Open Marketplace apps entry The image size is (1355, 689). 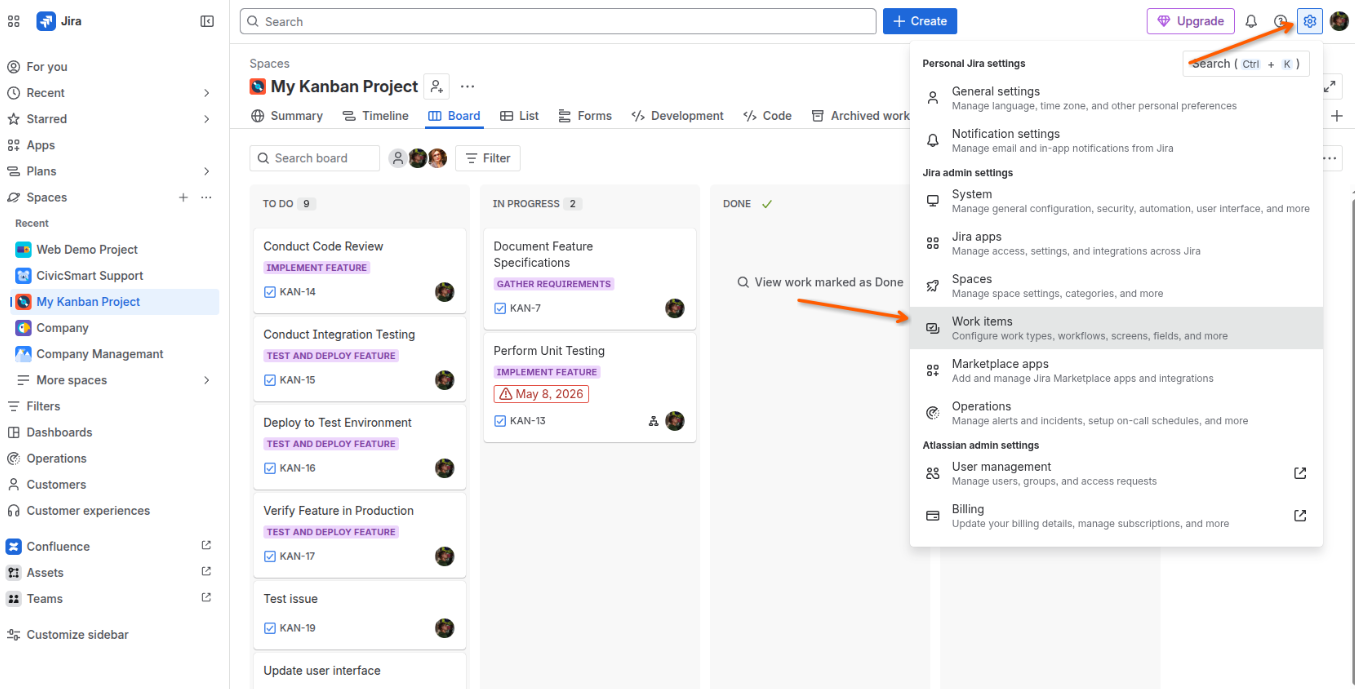(1116, 370)
